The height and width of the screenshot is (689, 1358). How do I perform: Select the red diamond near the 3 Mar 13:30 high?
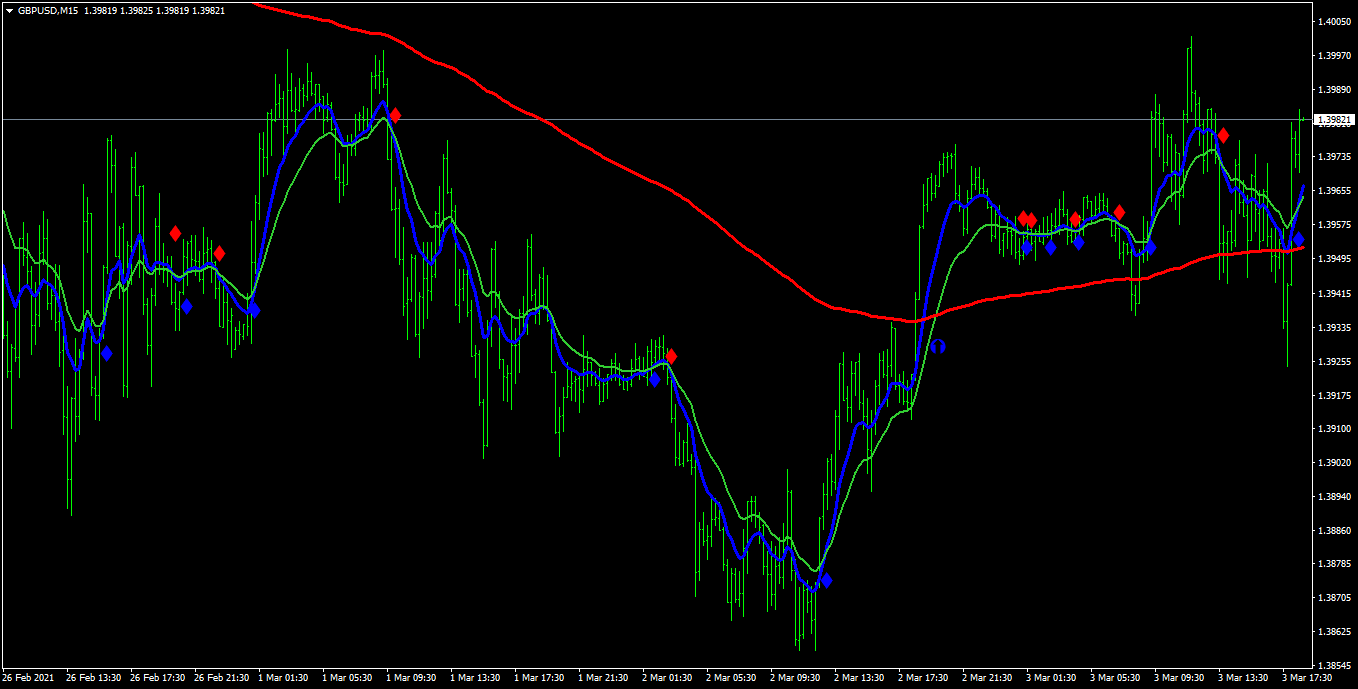pyautogui.click(x=1223, y=135)
